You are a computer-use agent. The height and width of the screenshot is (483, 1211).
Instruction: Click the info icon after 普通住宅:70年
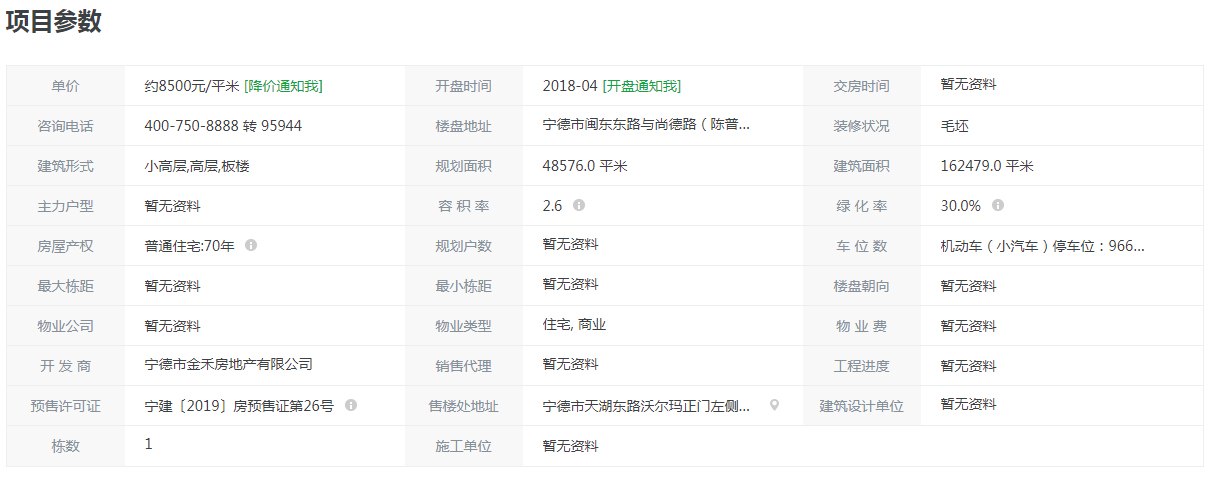251,245
